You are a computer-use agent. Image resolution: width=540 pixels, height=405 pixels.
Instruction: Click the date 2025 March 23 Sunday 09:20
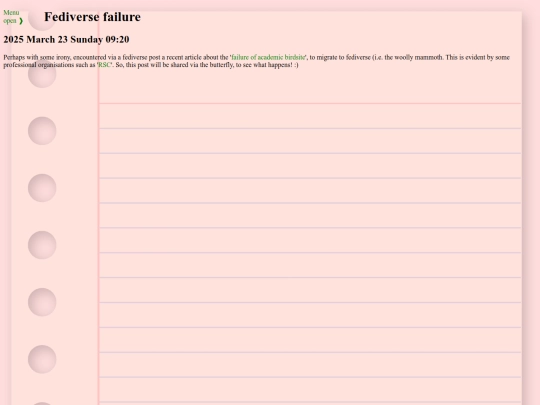(66, 39)
